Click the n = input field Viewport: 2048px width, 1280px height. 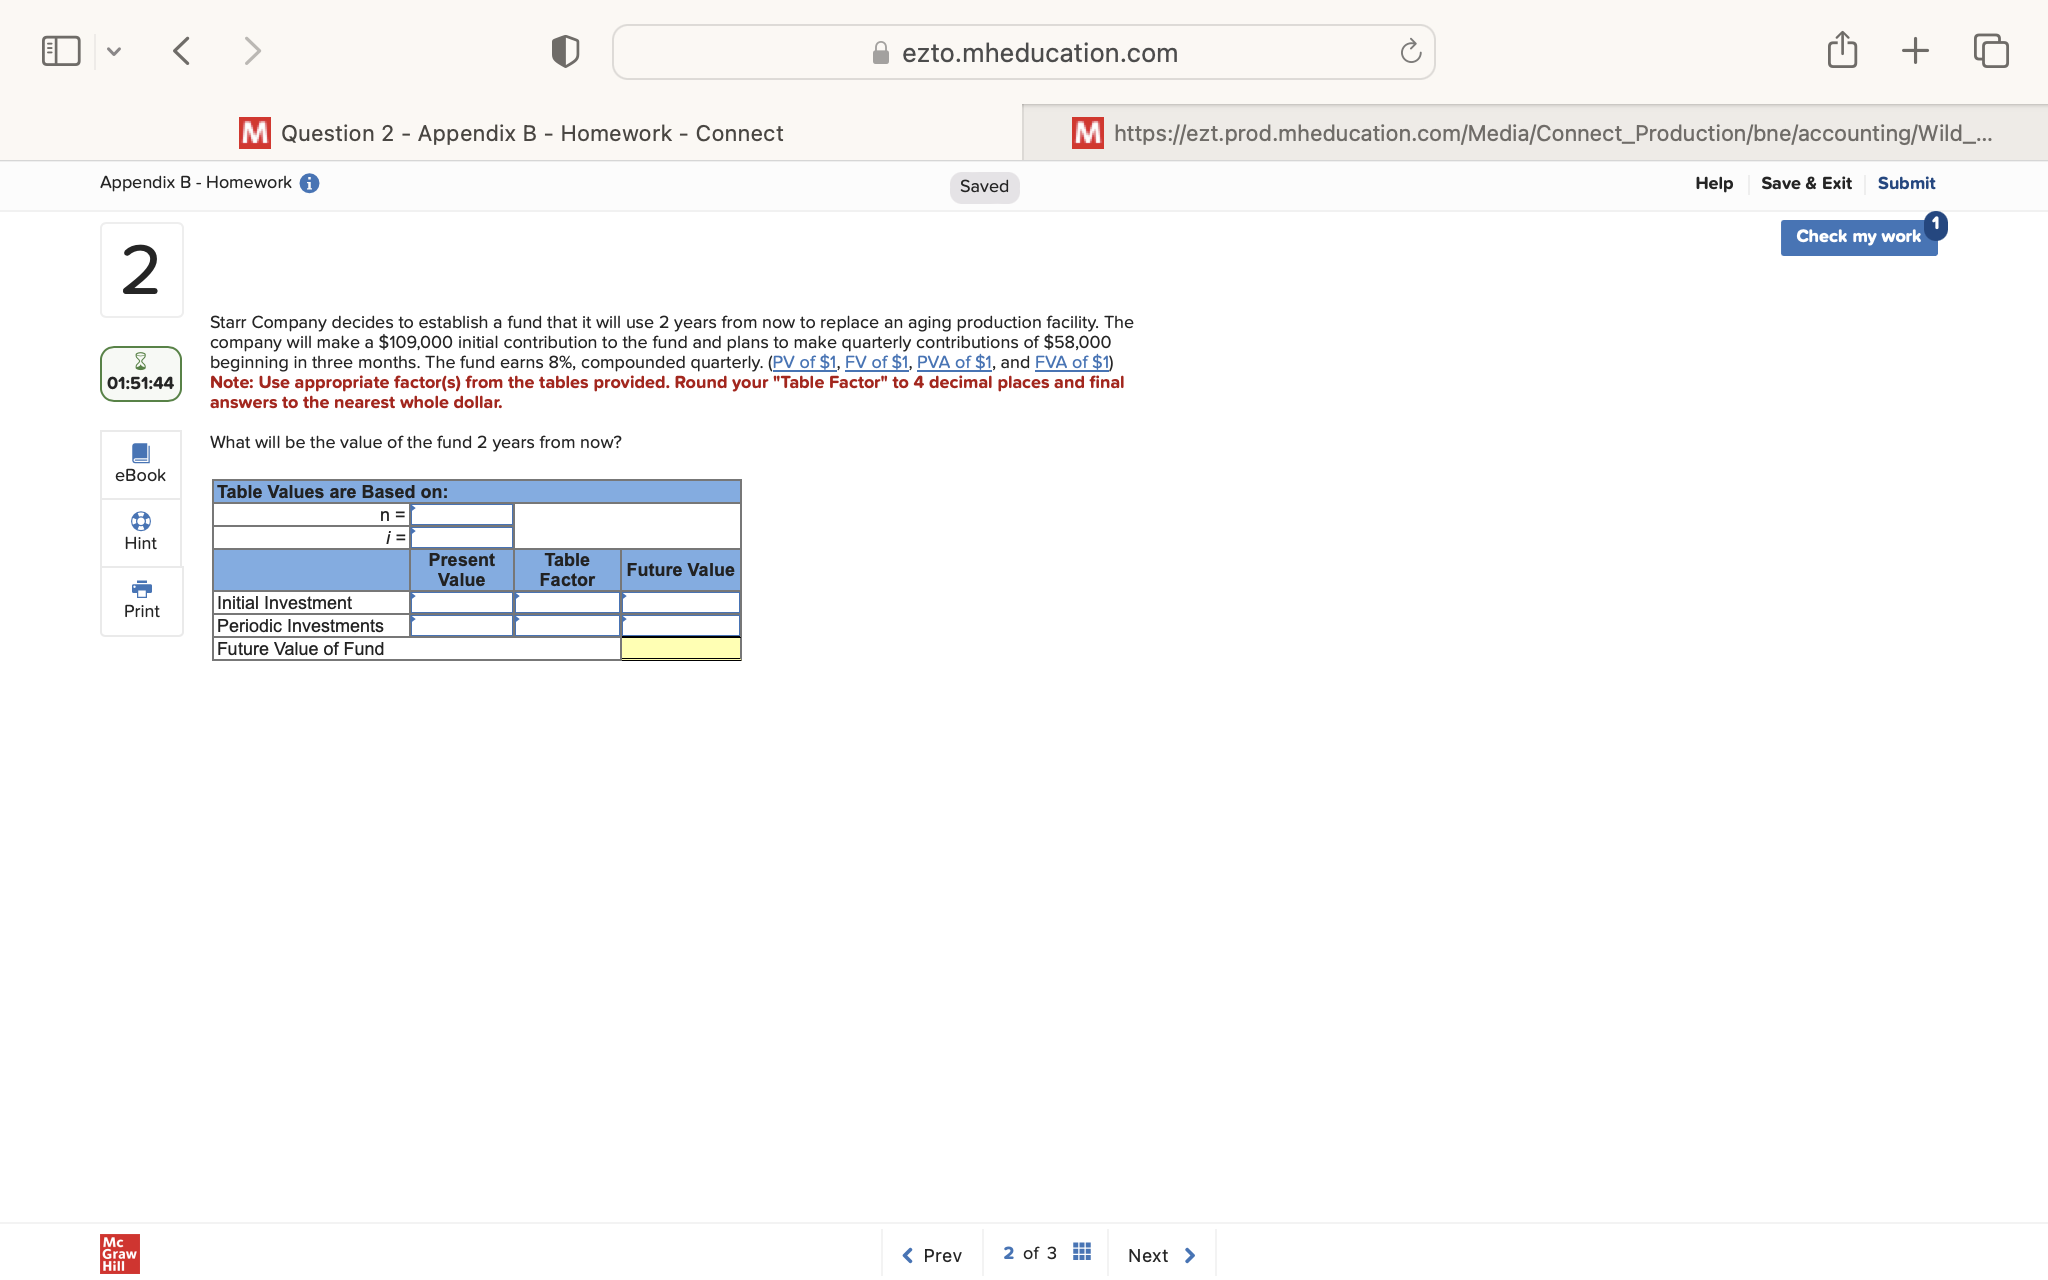point(461,514)
